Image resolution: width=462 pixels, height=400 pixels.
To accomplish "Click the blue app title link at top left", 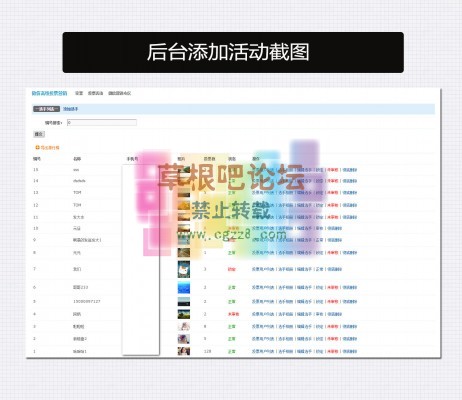I will (49, 93).
